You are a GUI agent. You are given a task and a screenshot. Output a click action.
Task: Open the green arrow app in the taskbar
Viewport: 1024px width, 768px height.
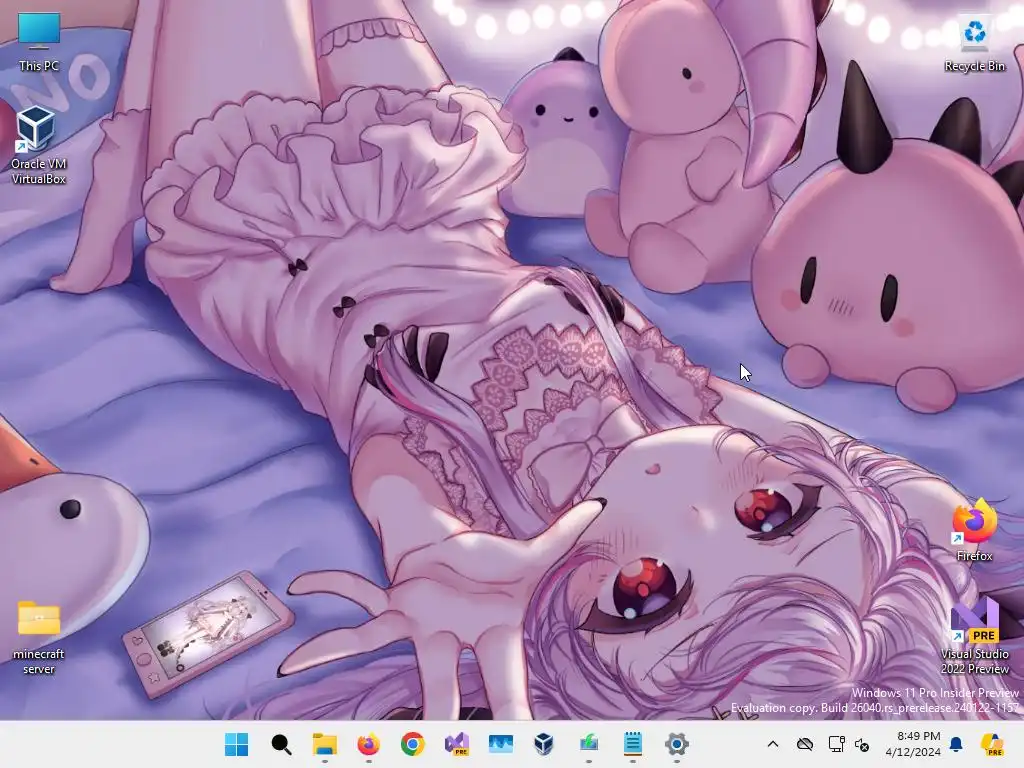point(589,744)
